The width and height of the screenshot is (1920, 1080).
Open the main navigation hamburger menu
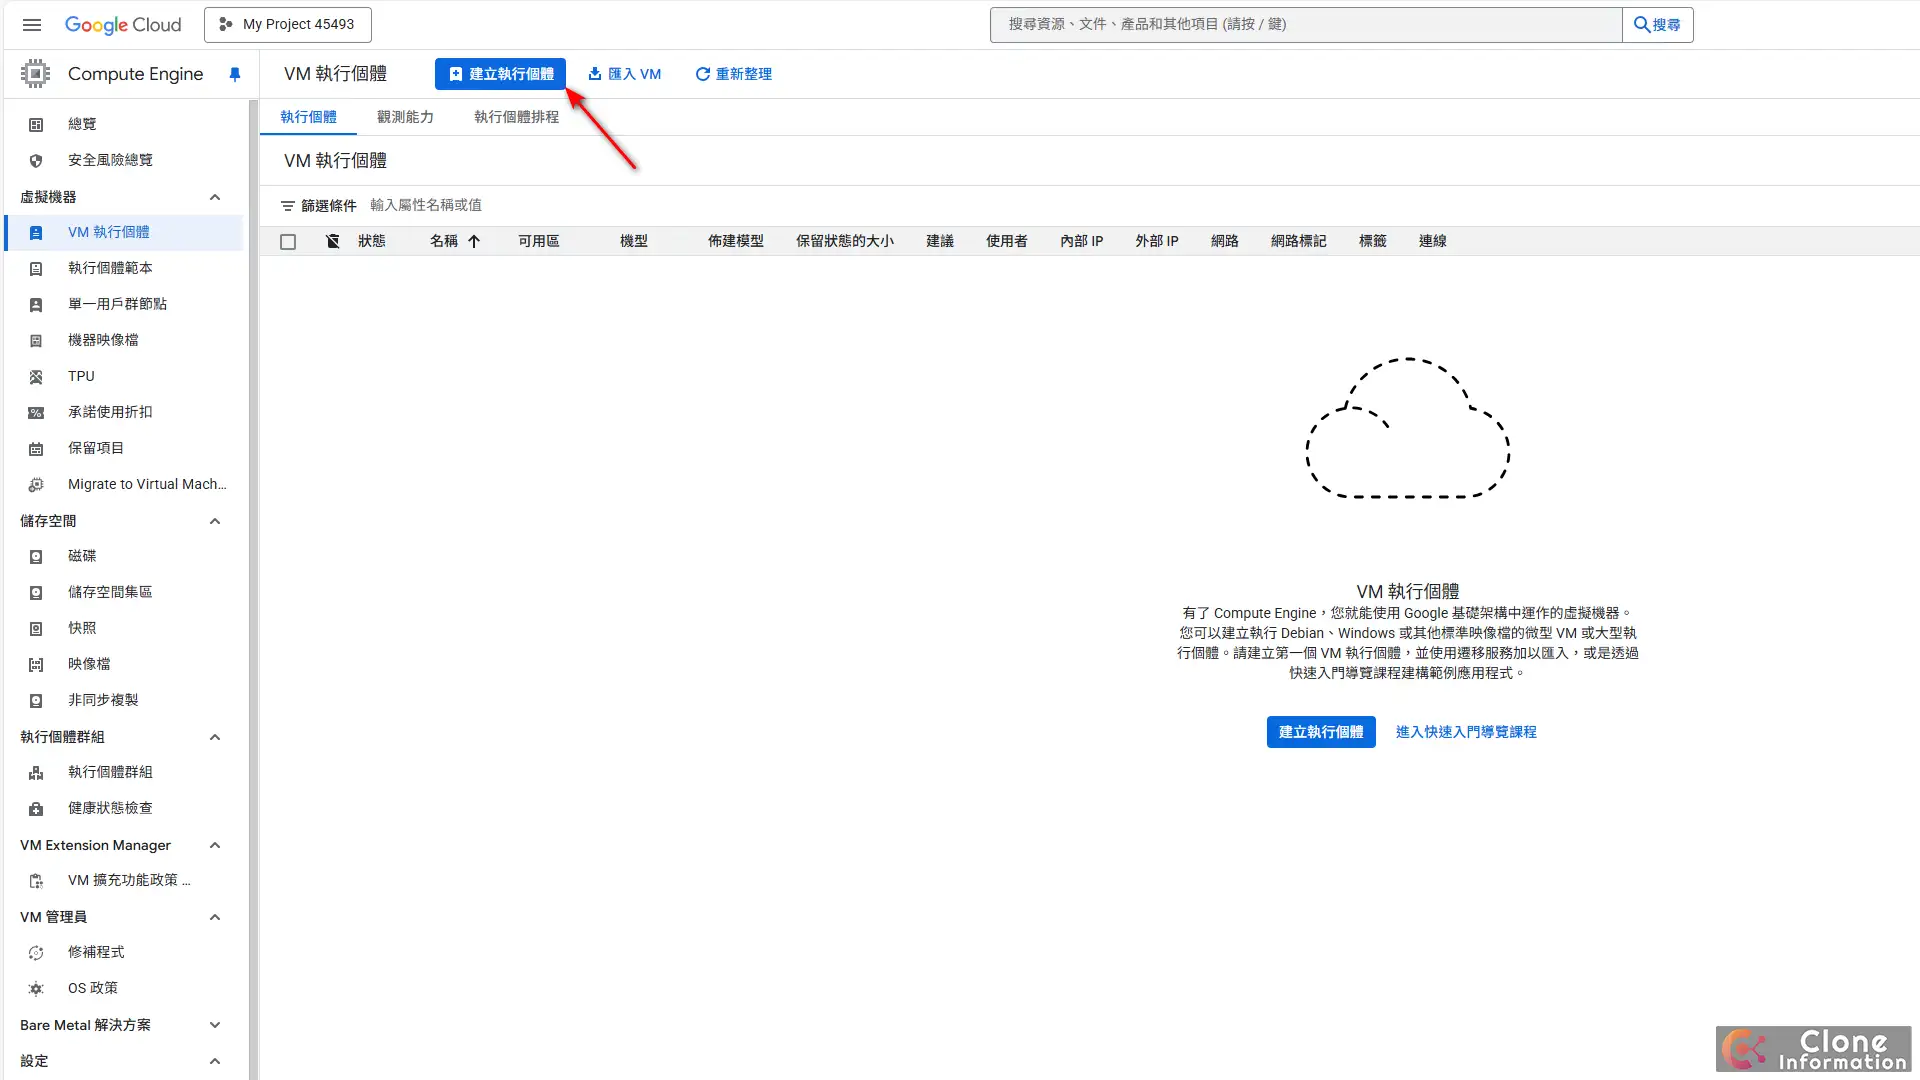click(x=32, y=24)
